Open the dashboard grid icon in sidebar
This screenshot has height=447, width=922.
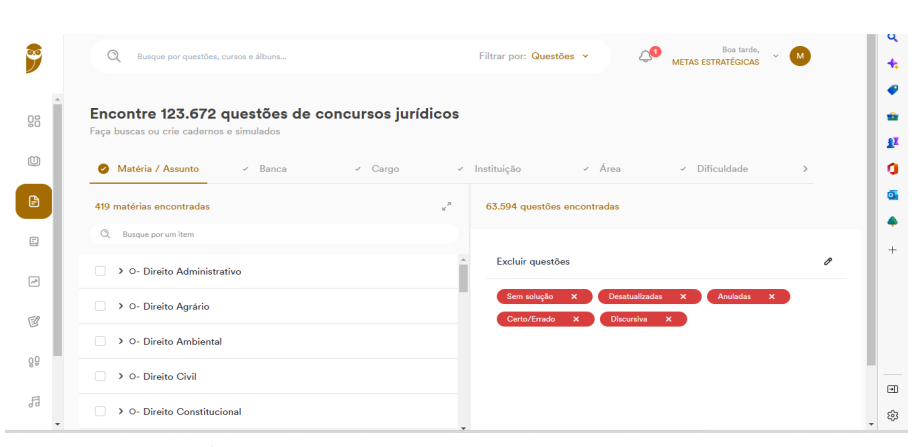pyautogui.click(x=34, y=121)
